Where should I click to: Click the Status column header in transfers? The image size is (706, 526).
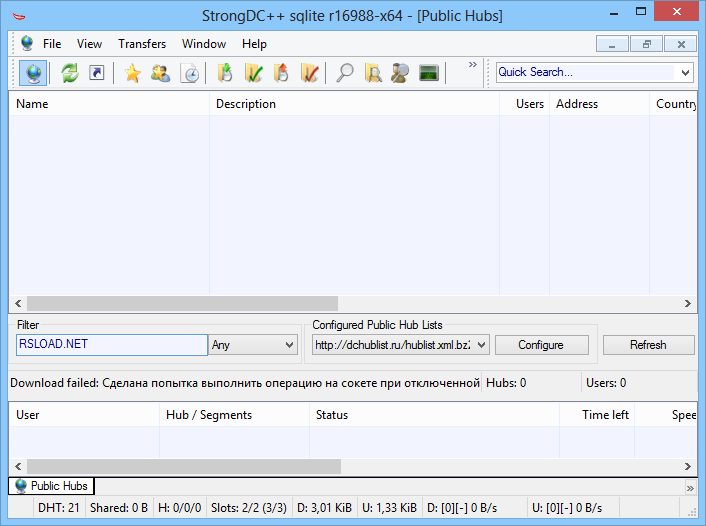434,415
